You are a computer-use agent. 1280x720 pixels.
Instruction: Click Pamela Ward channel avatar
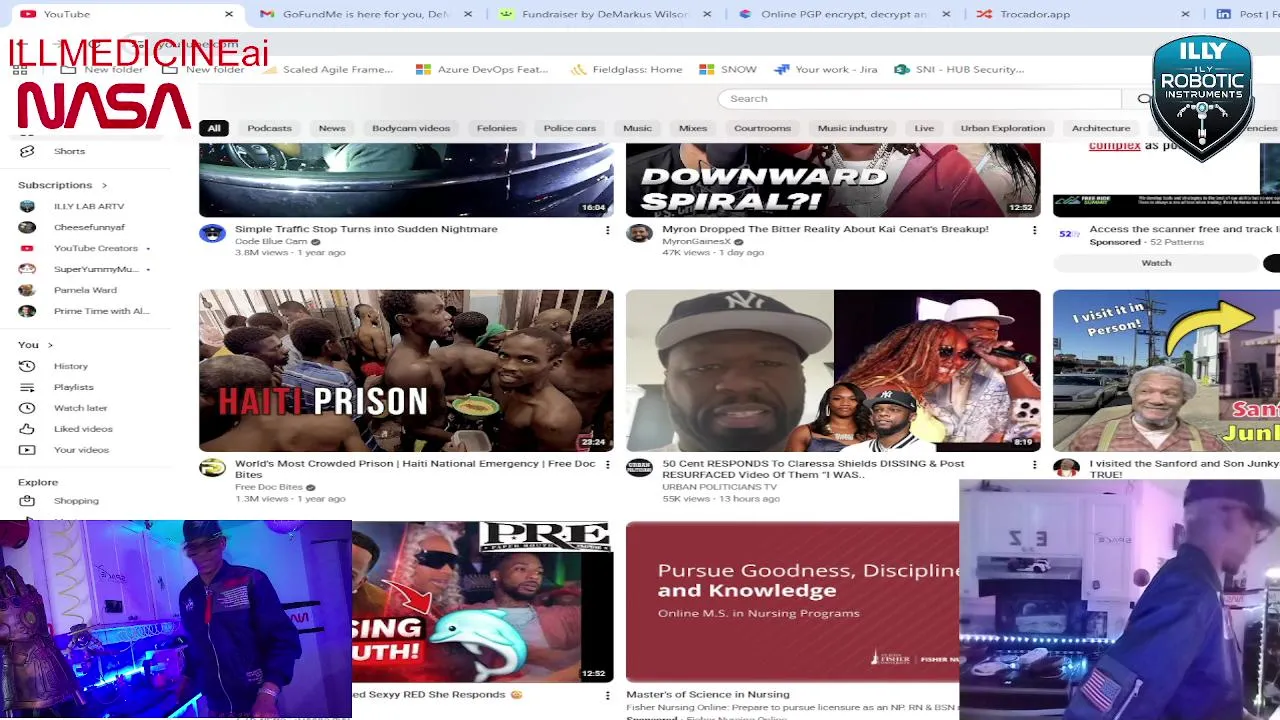point(27,290)
